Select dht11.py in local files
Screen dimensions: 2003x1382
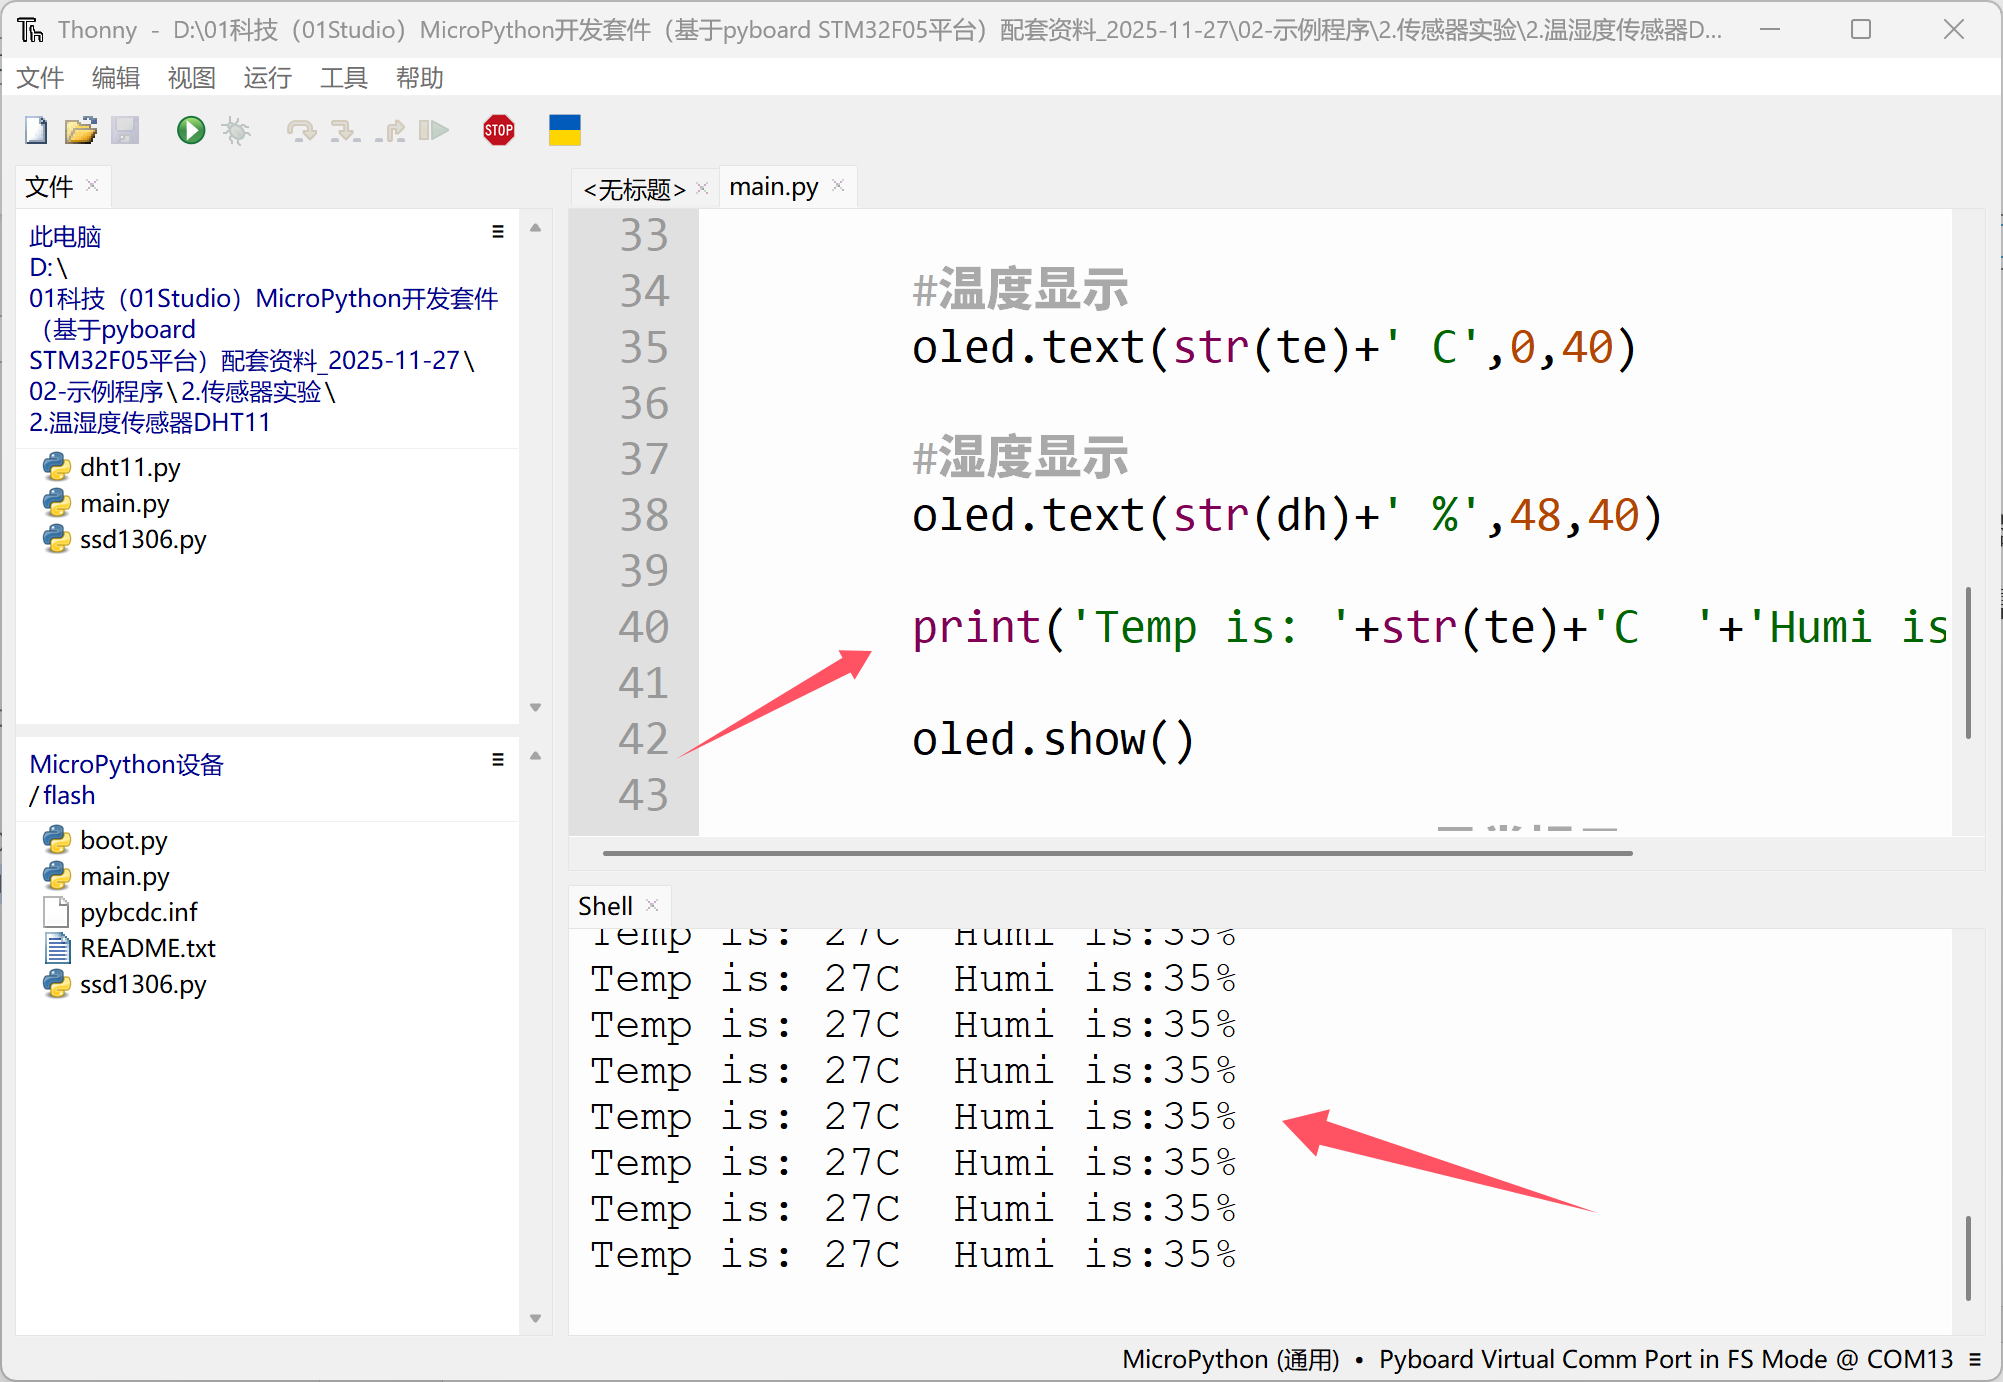130,467
